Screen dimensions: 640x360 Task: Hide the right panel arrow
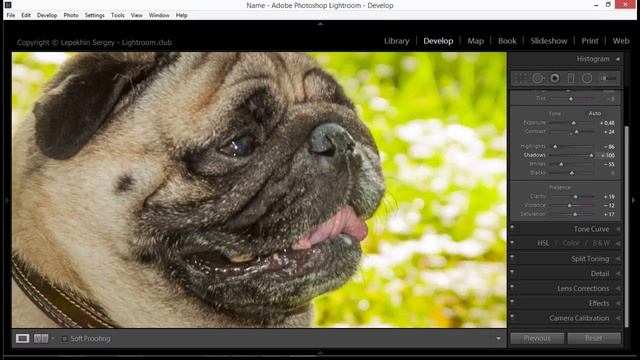click(633, 200)
